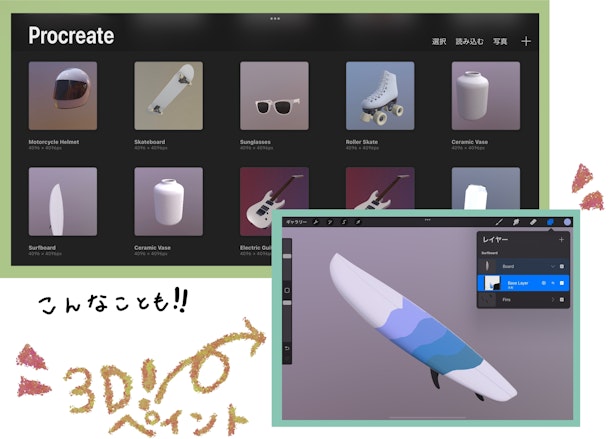Open the Roller Skate artwork thumbnail

click(380, 96)
